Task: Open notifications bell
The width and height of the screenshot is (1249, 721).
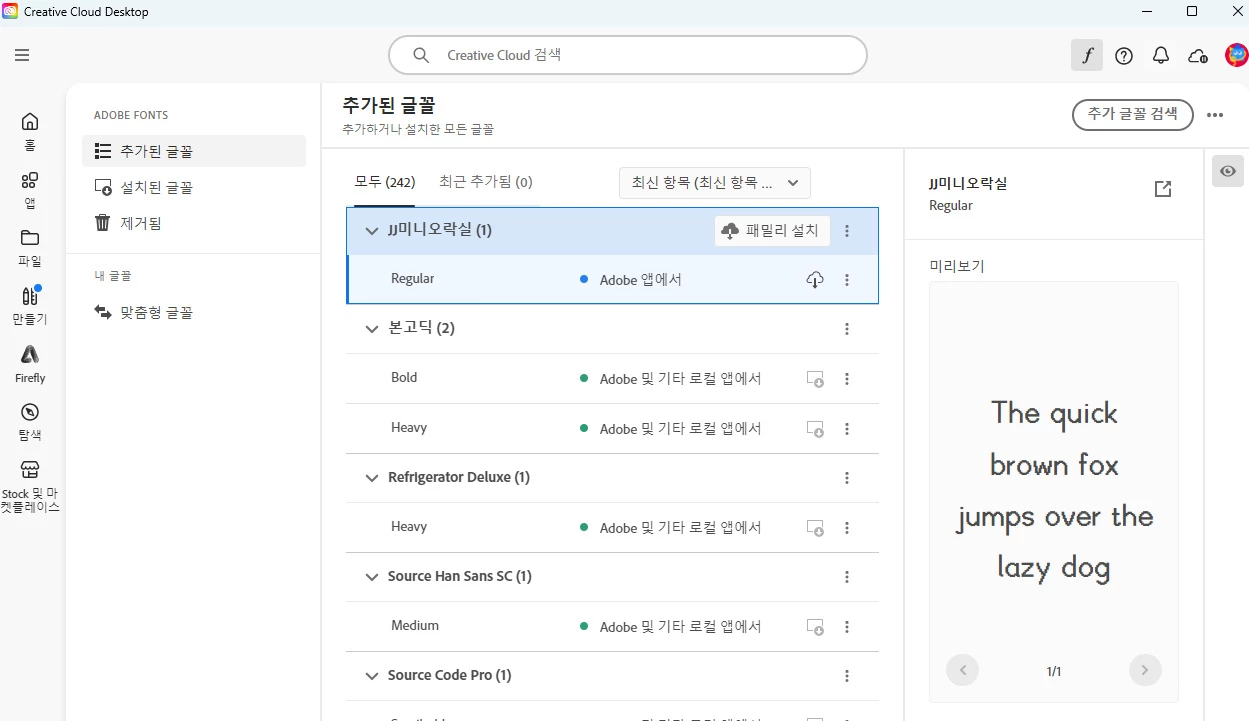Action: tap(1161, 56)
